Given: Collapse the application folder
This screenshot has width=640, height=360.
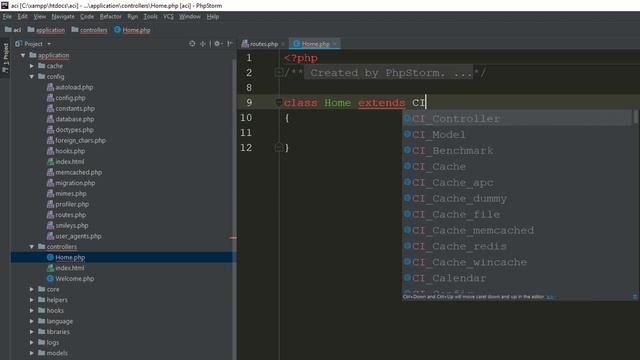Looking at the screenshot, I should pos(23,55).
